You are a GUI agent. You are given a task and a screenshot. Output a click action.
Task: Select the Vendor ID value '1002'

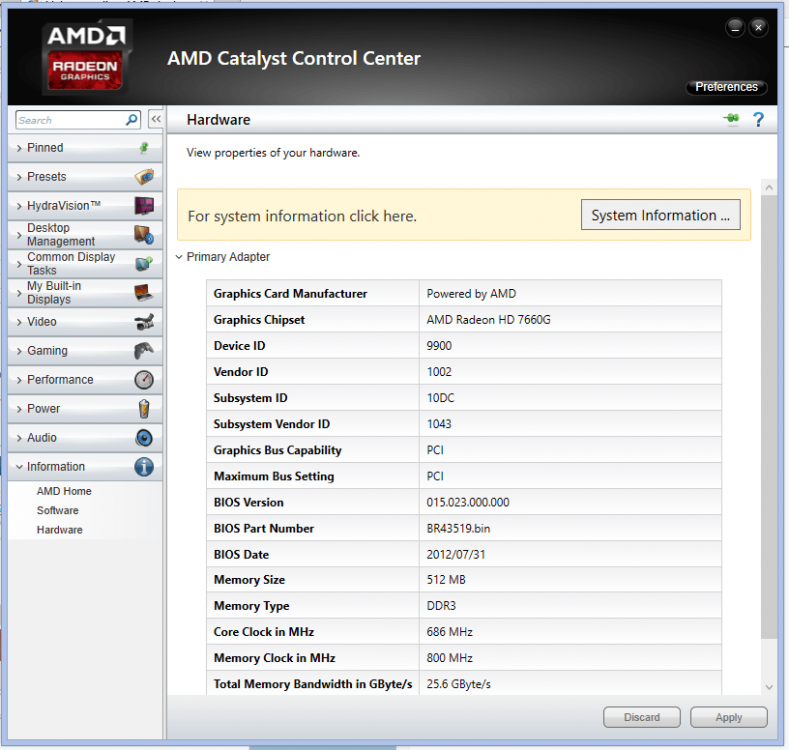[439, 372]
